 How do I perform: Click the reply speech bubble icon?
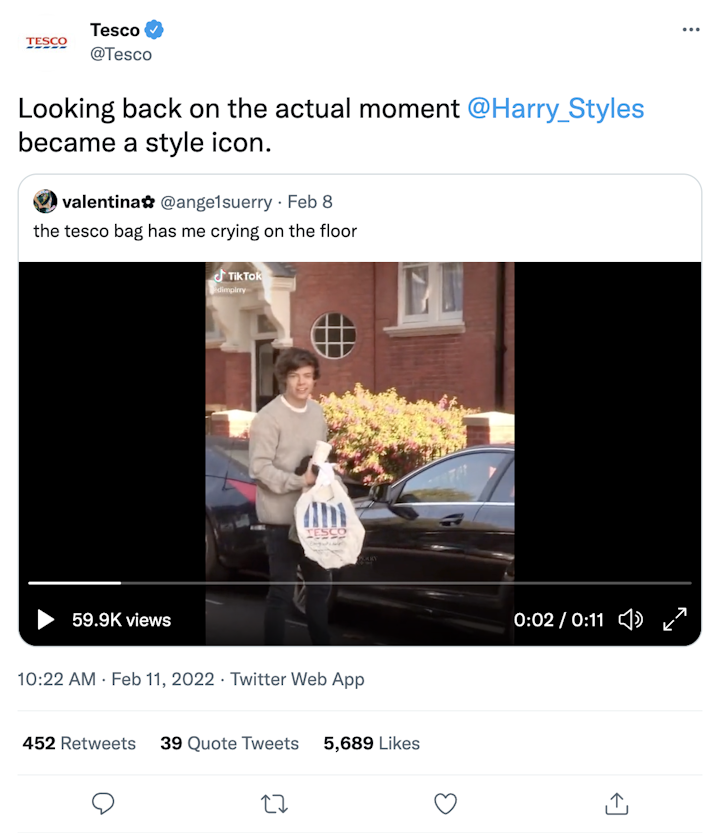click(103, 803)
